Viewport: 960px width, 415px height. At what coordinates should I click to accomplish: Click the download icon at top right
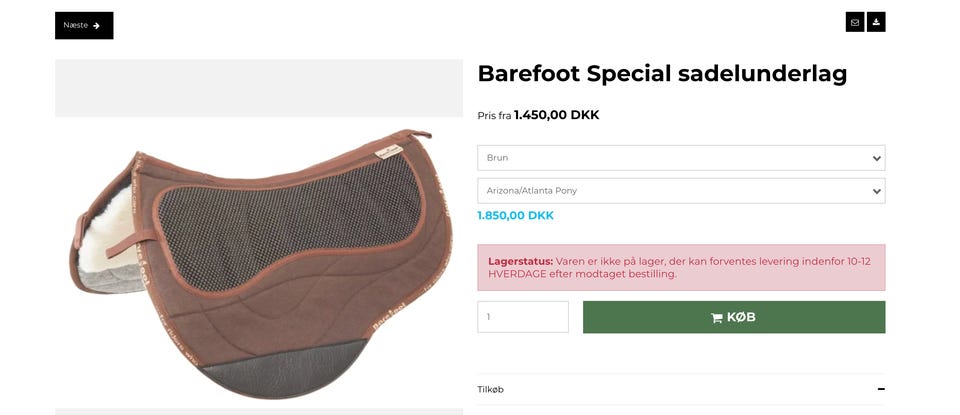876,22
